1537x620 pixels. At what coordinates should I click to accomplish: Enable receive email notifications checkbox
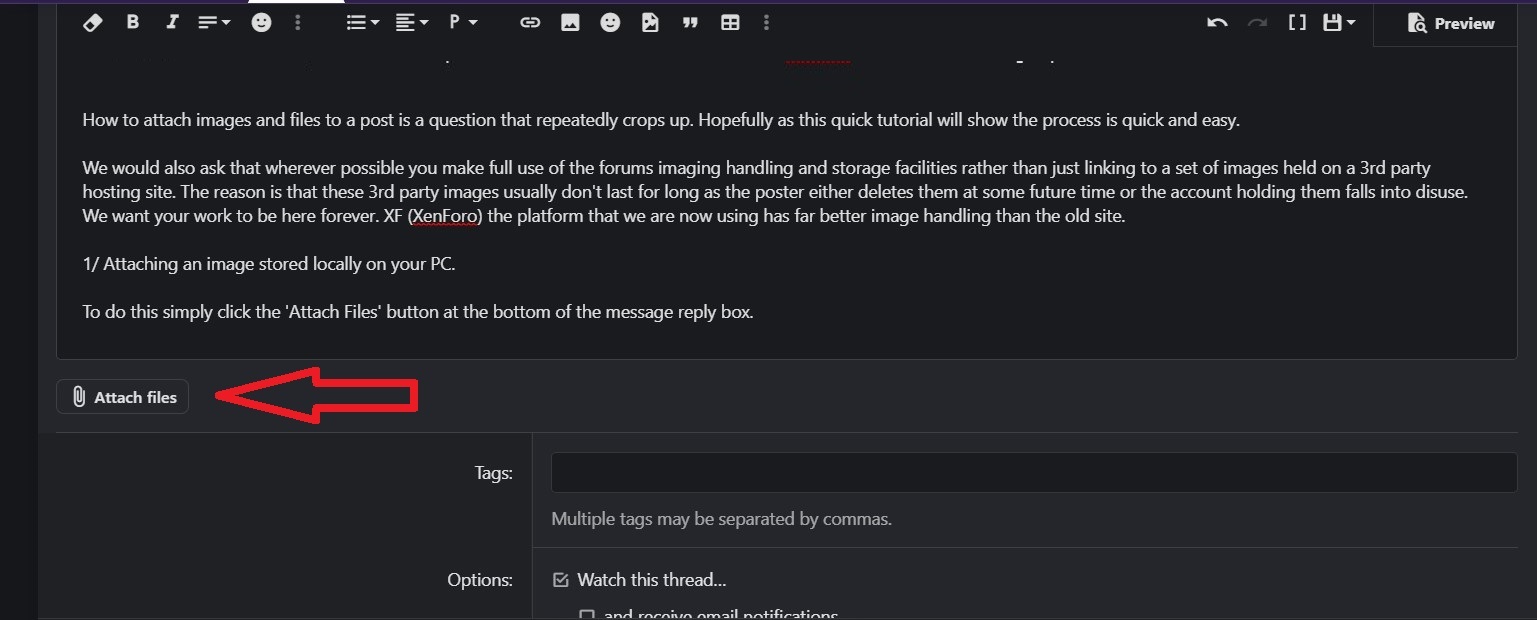587,615
